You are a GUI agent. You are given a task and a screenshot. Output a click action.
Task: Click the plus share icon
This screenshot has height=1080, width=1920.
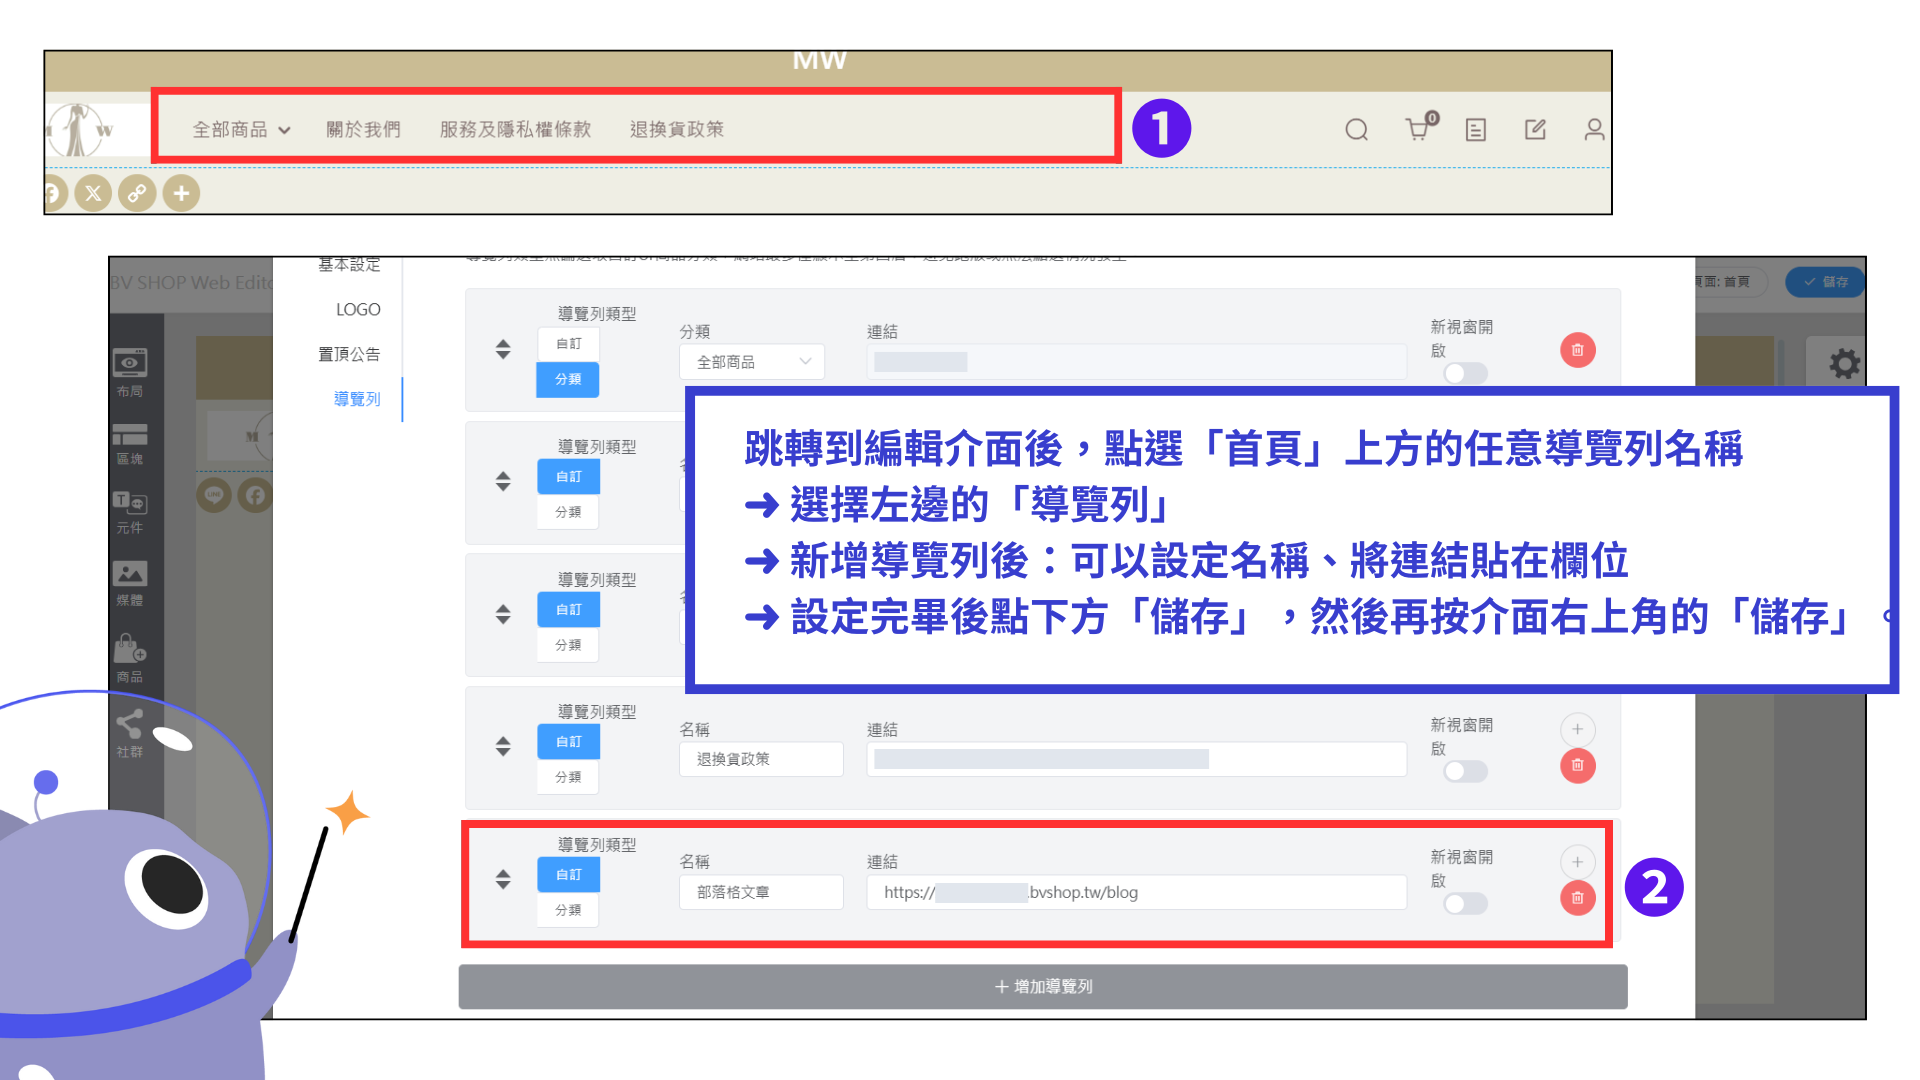click(x=181, y=193)
